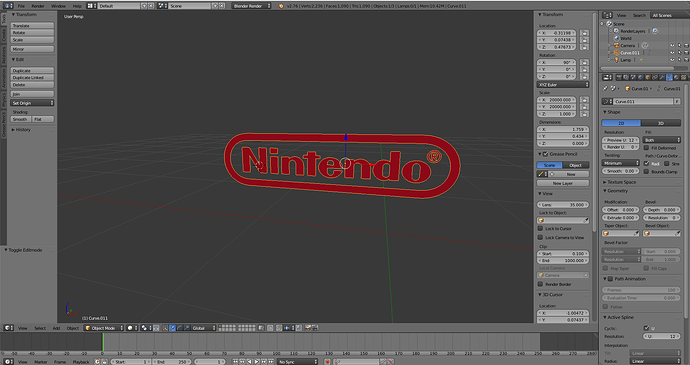The height and width of the screenshot is (365, 690).
Task: Select the scale manipulator icon
Action: [187, 328]
